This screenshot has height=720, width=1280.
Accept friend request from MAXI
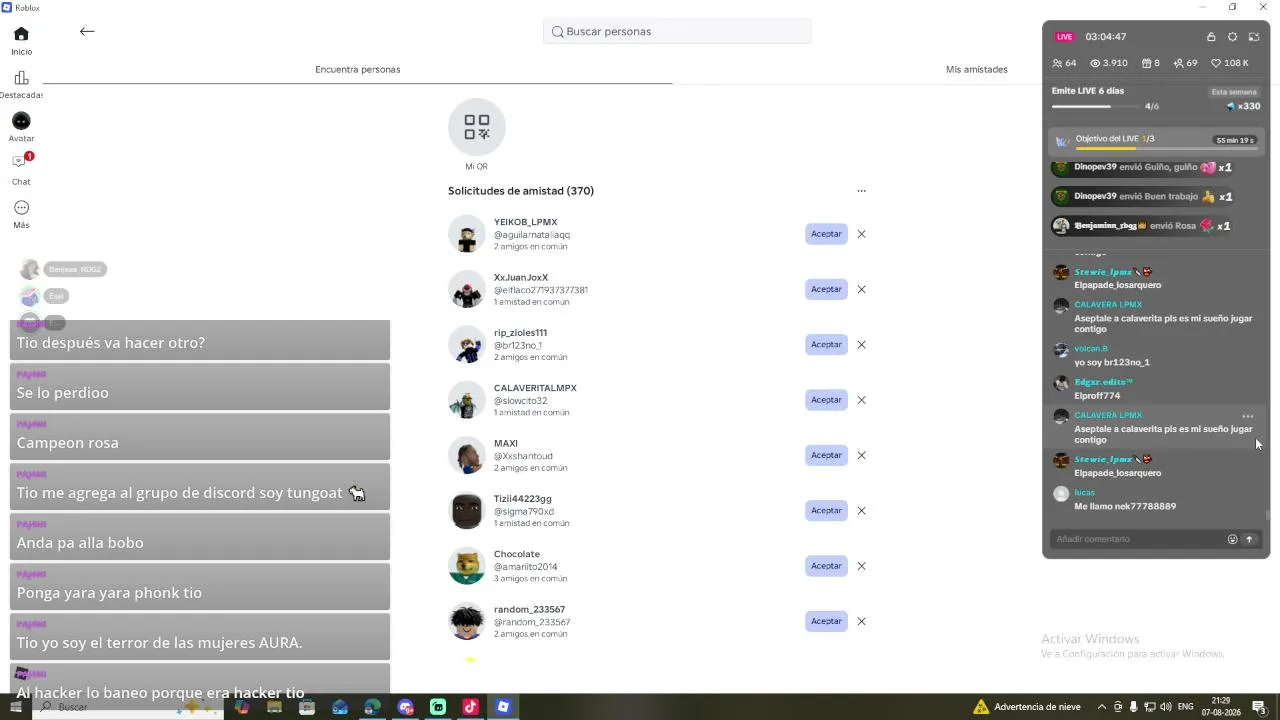coord(826,455)
